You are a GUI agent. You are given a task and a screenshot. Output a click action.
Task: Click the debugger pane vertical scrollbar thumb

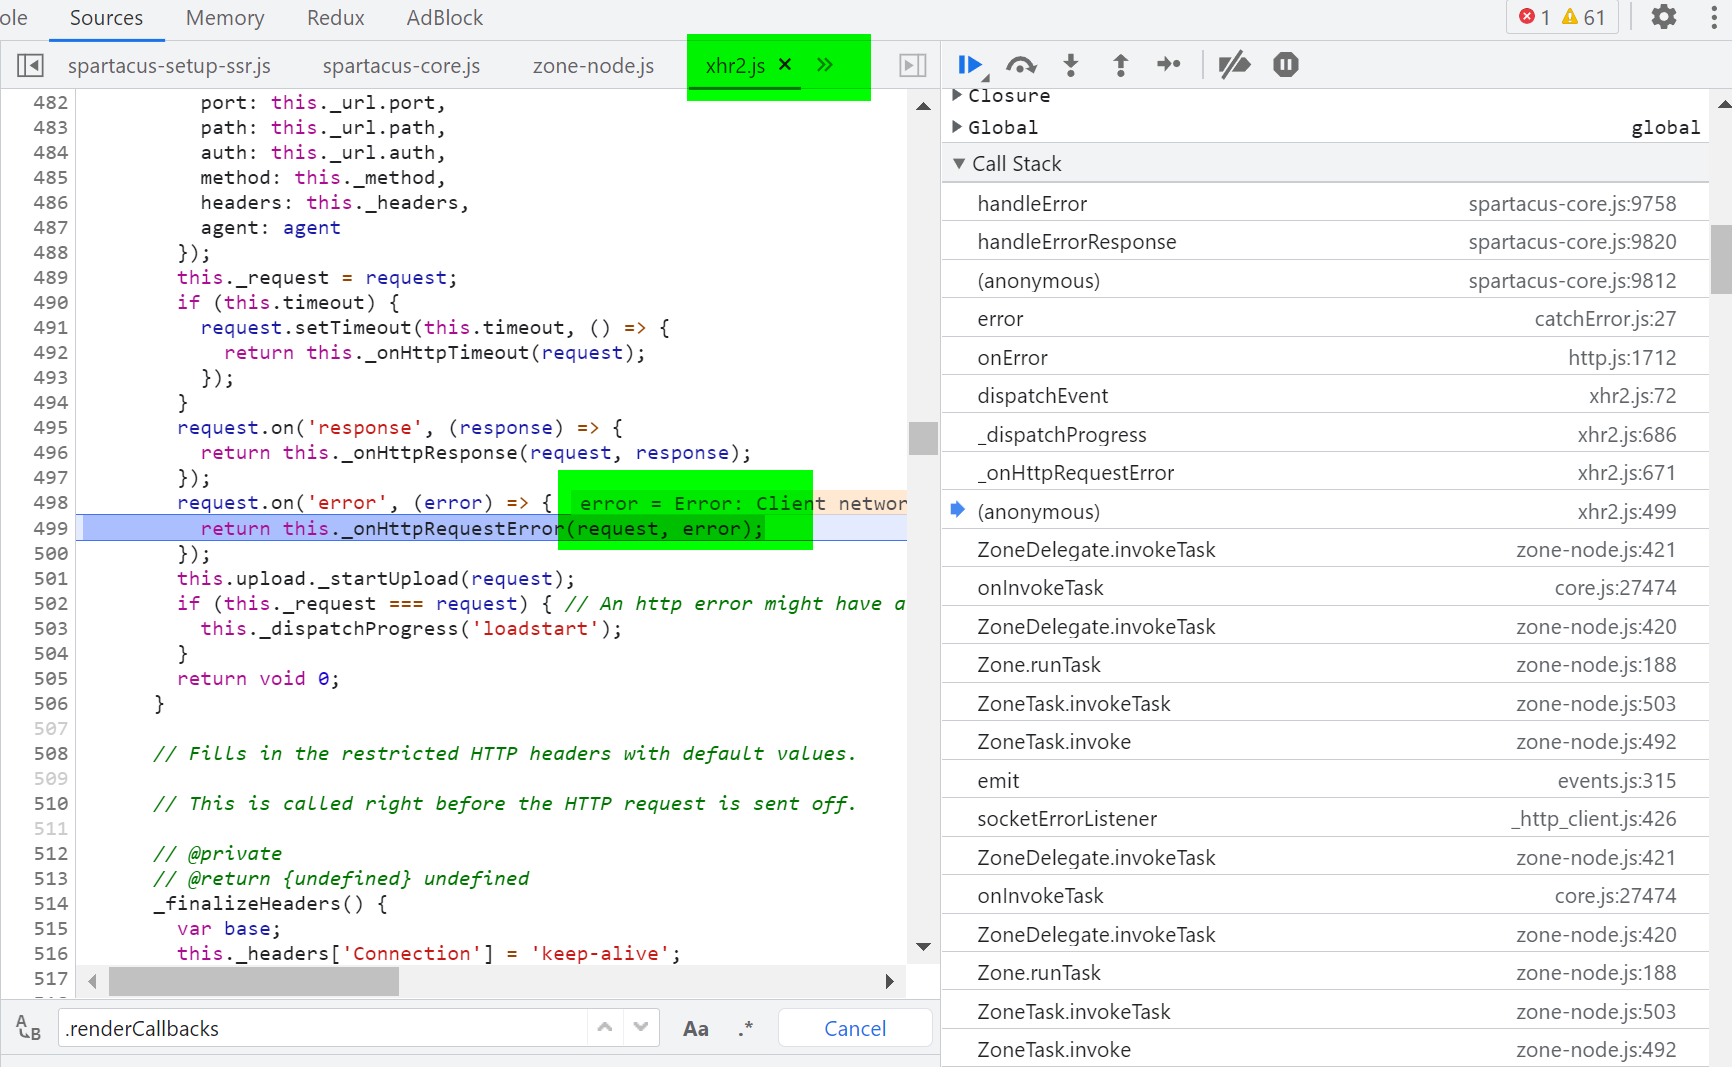1721,259
